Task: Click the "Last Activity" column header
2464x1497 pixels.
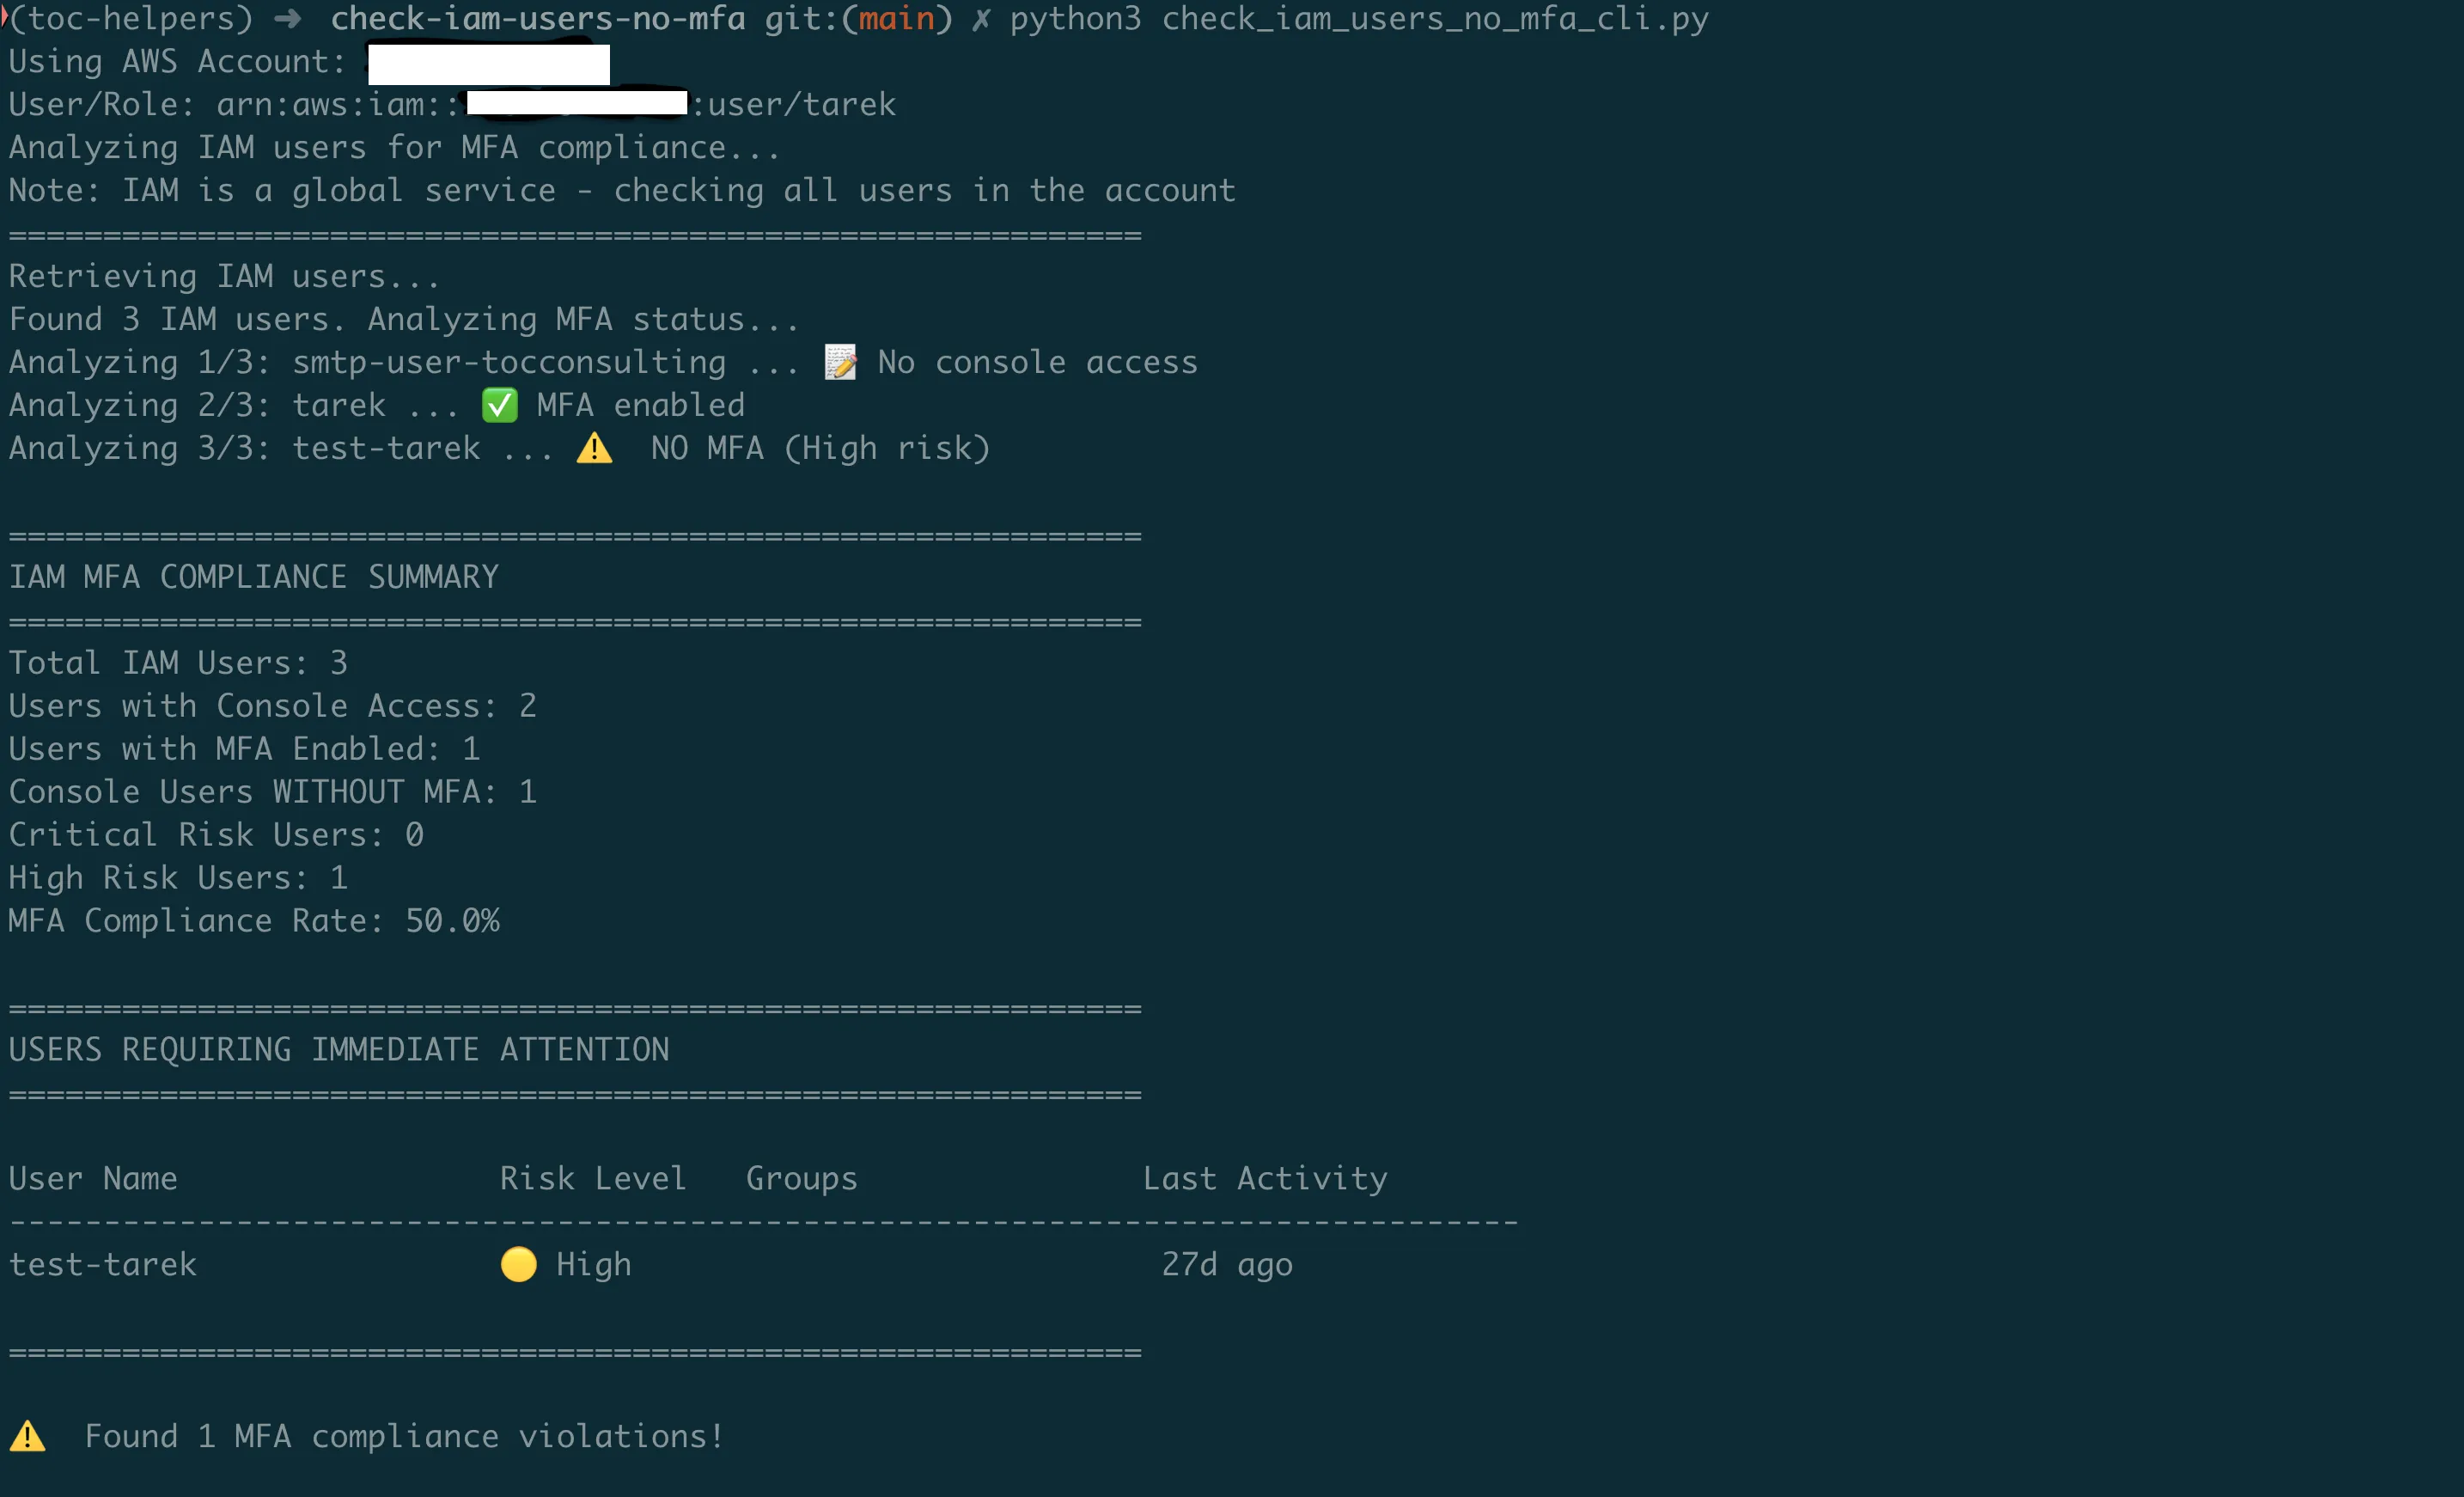Action: pos(1264,1178)
